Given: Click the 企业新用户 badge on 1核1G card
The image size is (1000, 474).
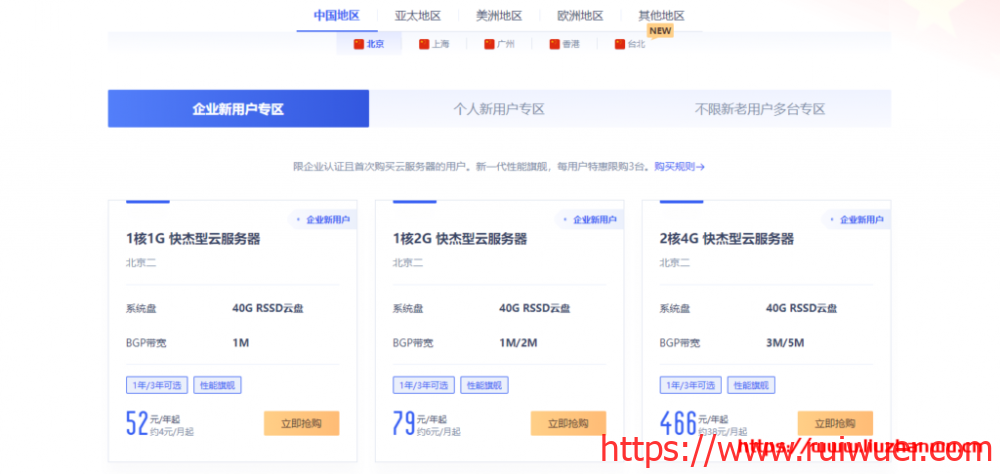Looking at the screenshot, I should click(x=322, y=219).
